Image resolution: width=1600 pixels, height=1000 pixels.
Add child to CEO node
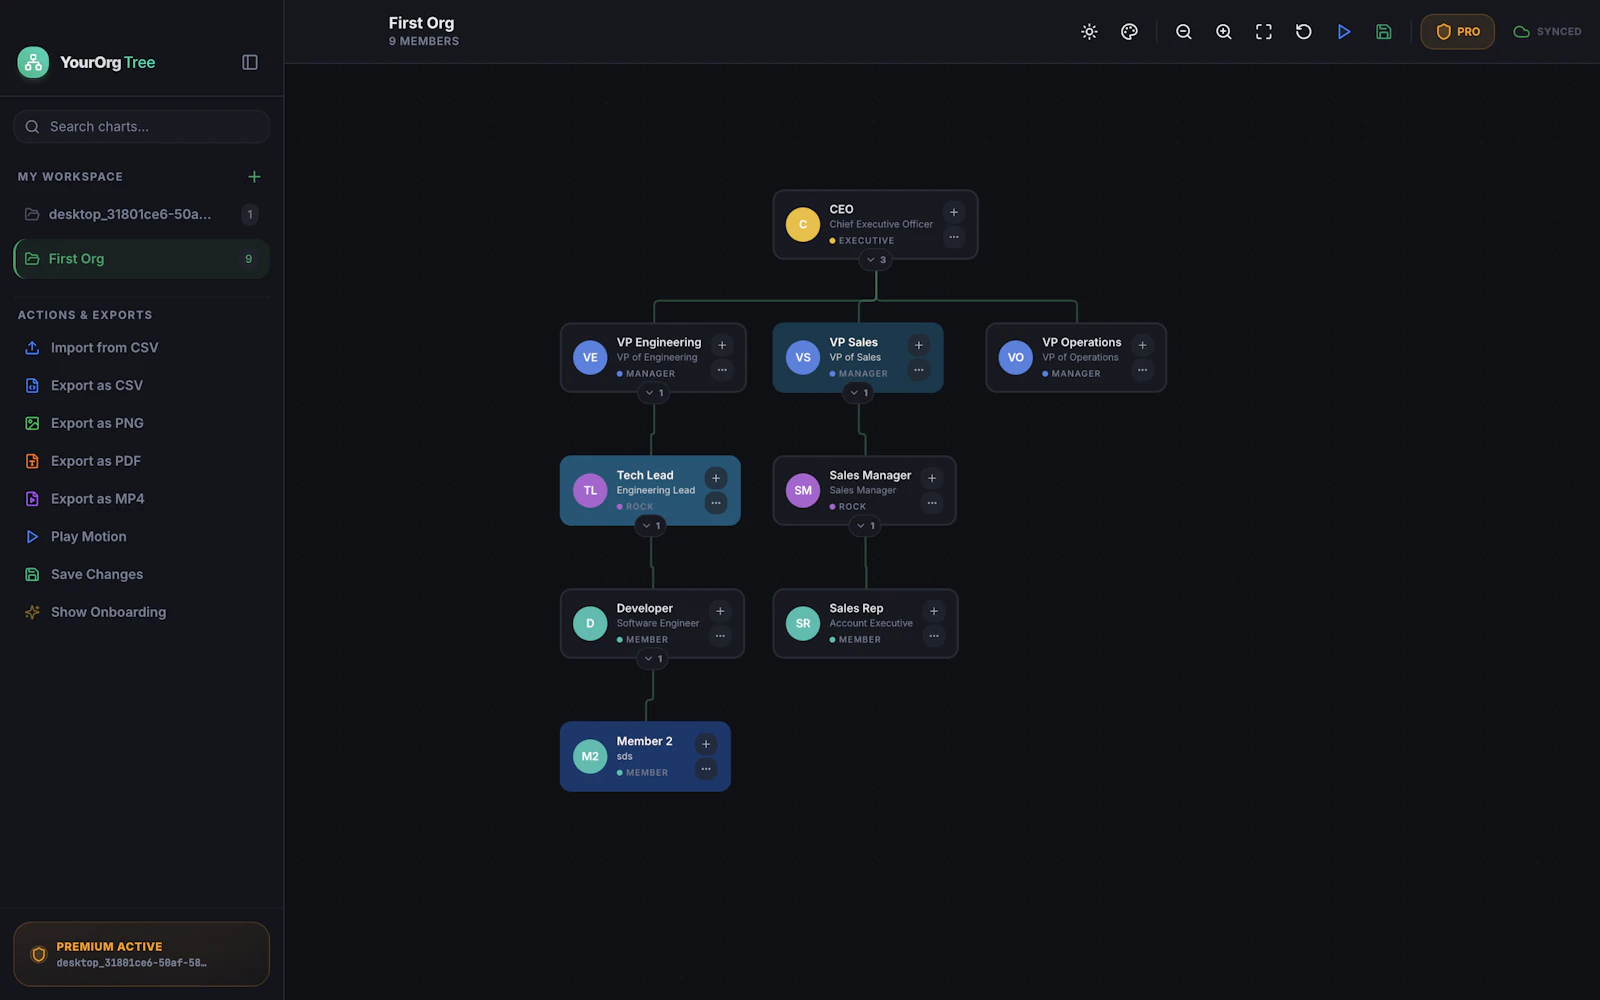tap(954, 212)
